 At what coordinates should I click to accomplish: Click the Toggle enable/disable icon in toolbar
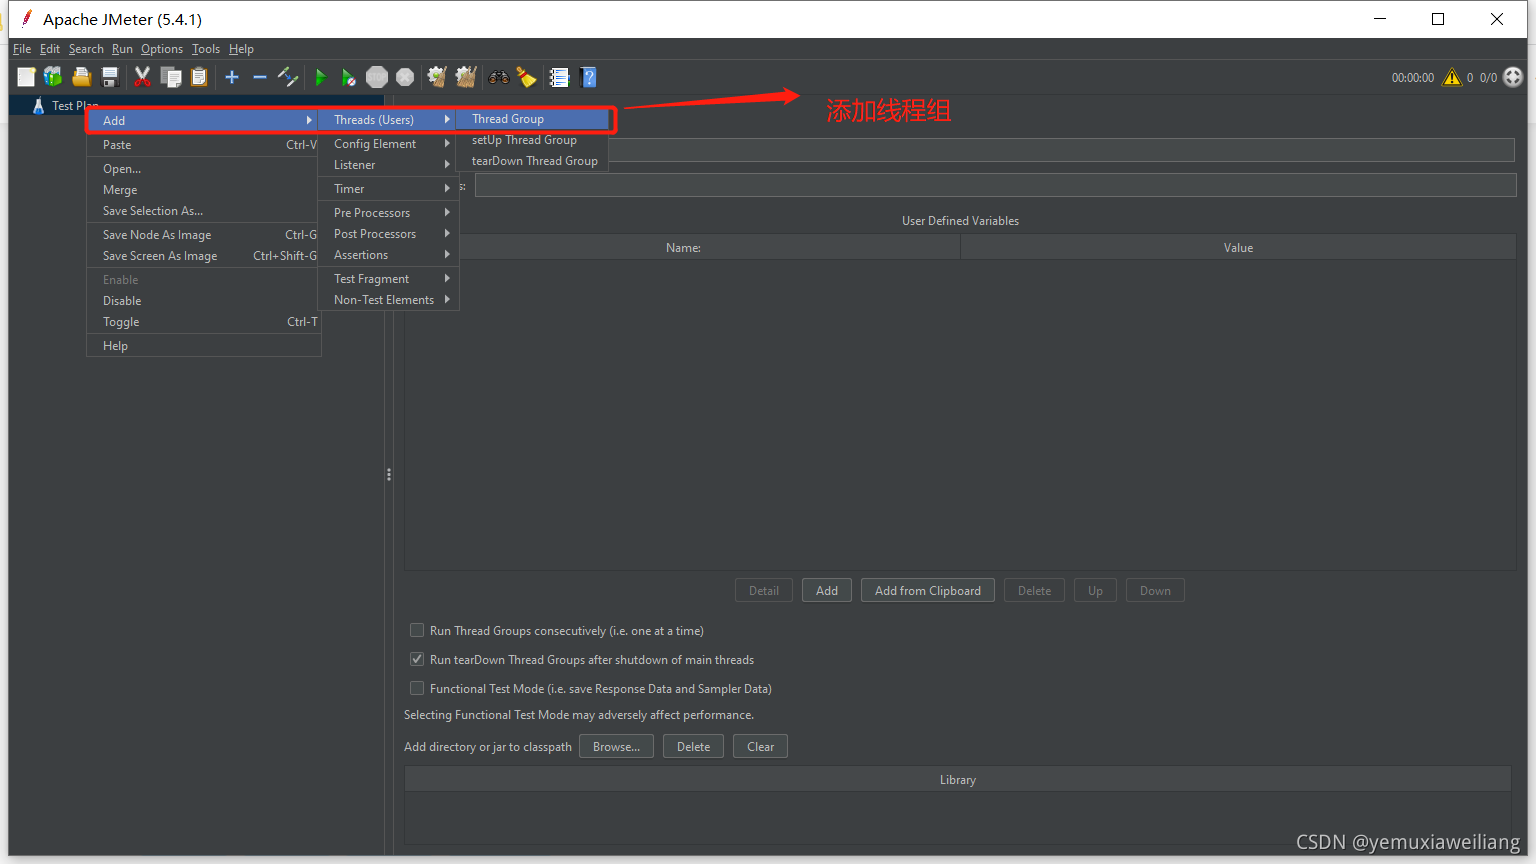click(x=288, y=77)
